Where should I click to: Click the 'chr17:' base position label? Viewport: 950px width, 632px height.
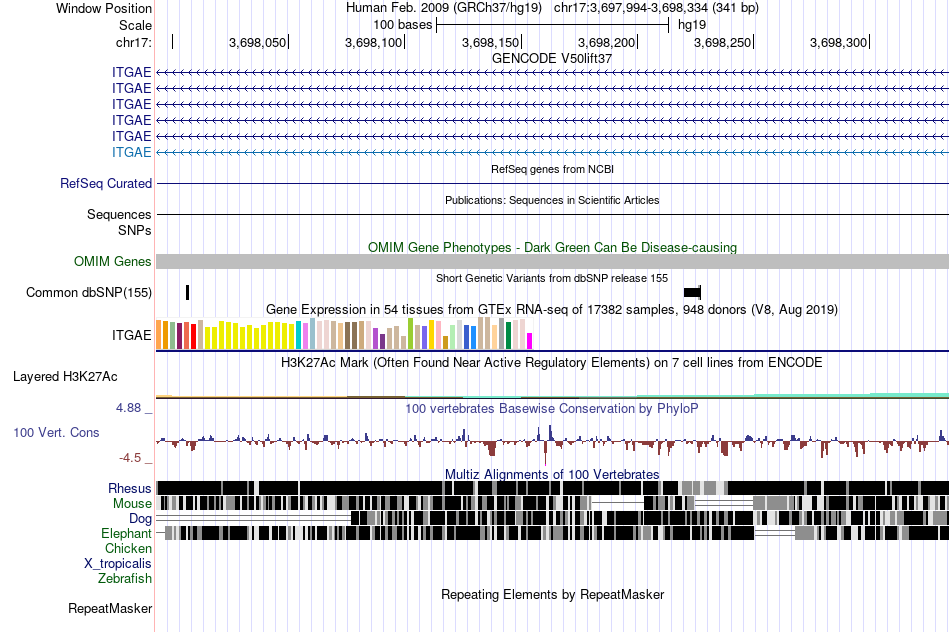pyautogui.click(x=134, y=42)
